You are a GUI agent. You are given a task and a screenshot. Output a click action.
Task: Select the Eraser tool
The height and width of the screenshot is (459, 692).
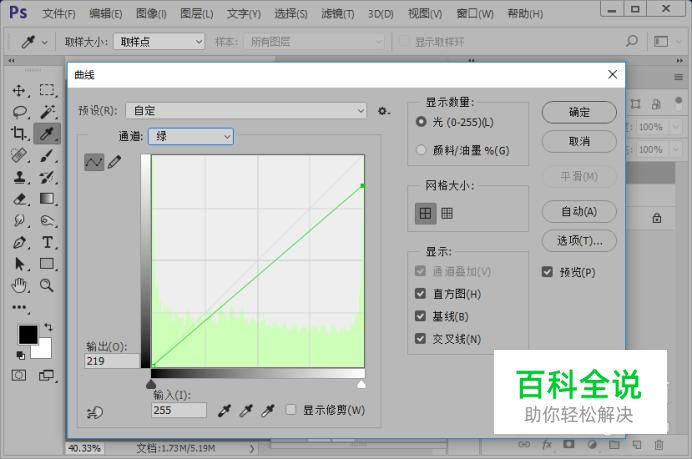19,199
